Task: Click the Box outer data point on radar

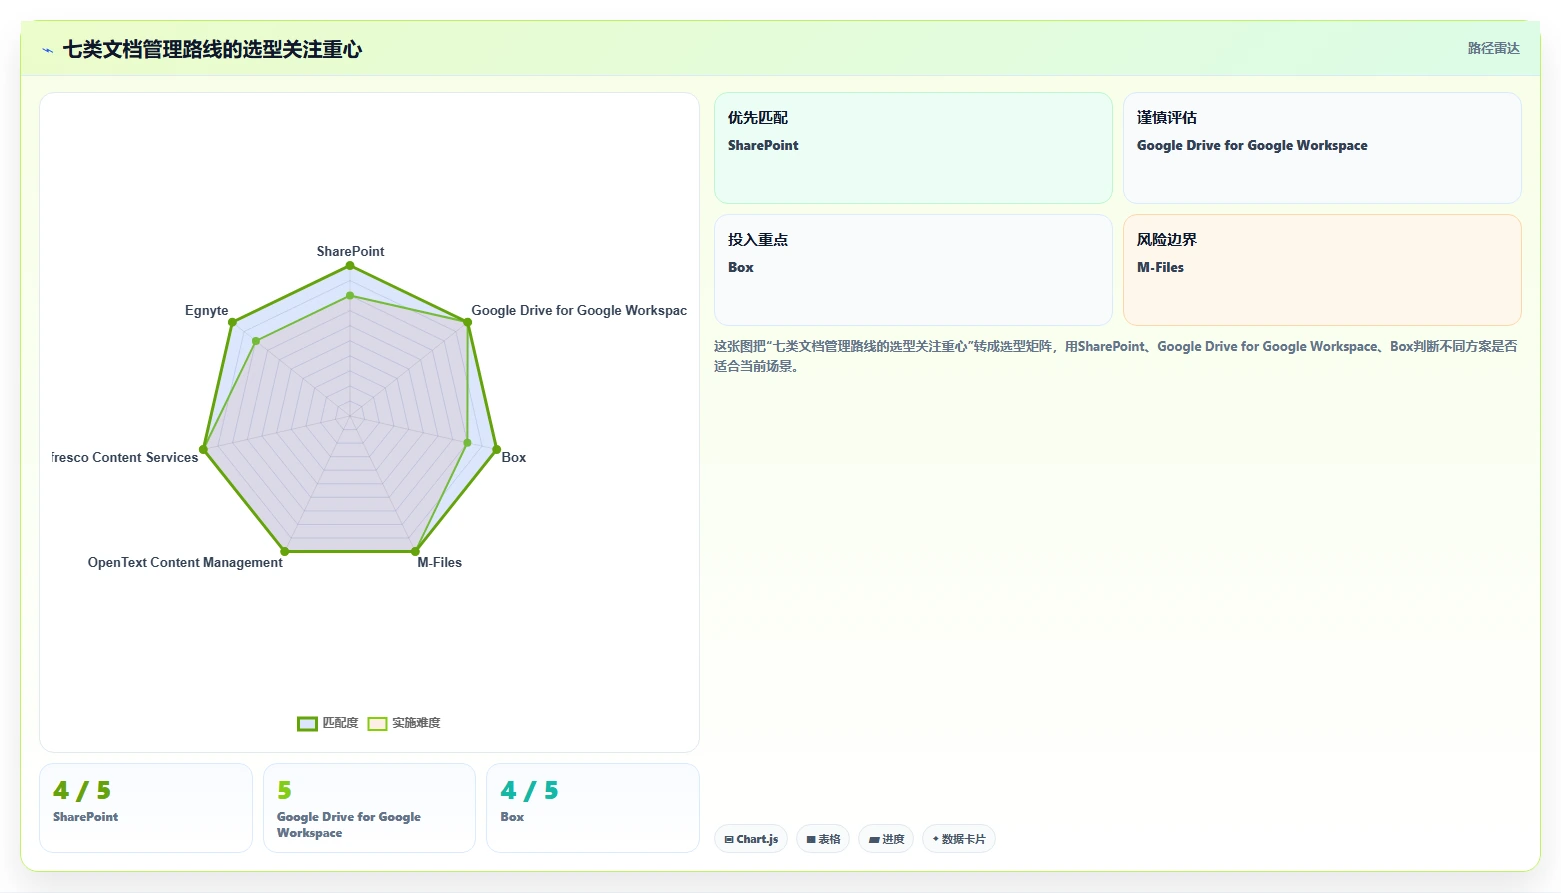Action: (496, 450)
